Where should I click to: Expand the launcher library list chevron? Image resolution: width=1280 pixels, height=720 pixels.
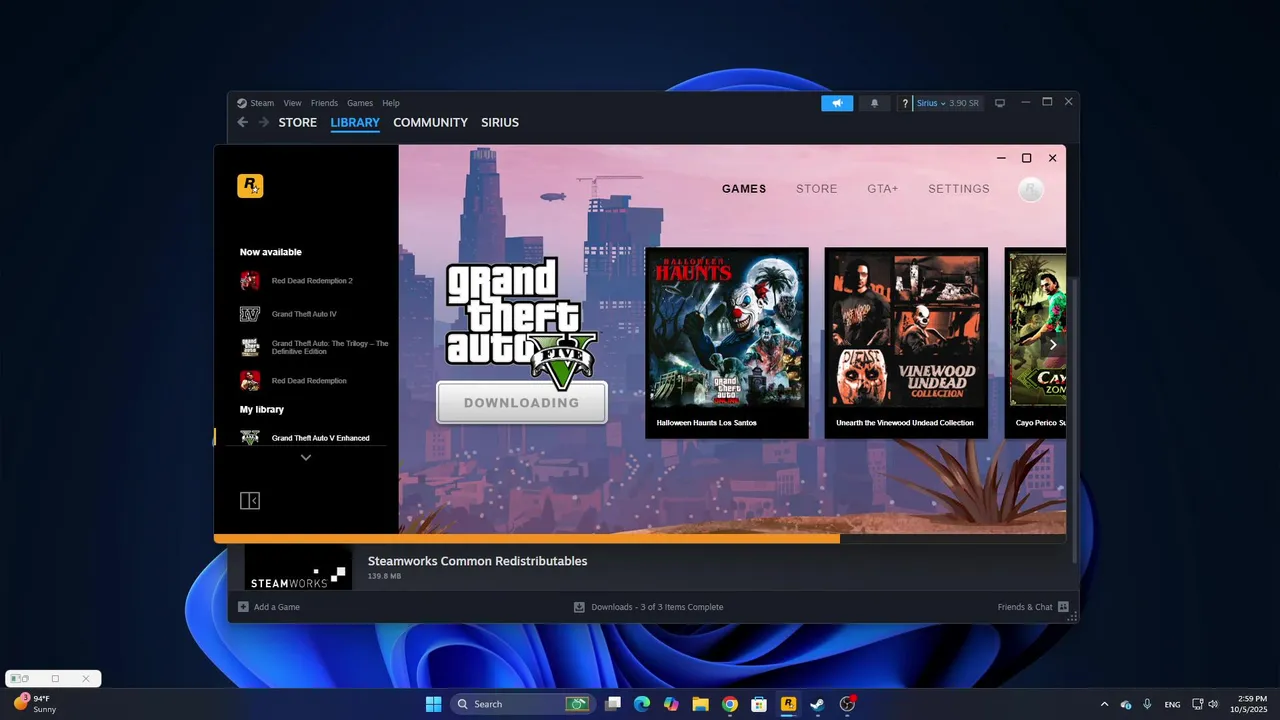[x=306, y=457]
